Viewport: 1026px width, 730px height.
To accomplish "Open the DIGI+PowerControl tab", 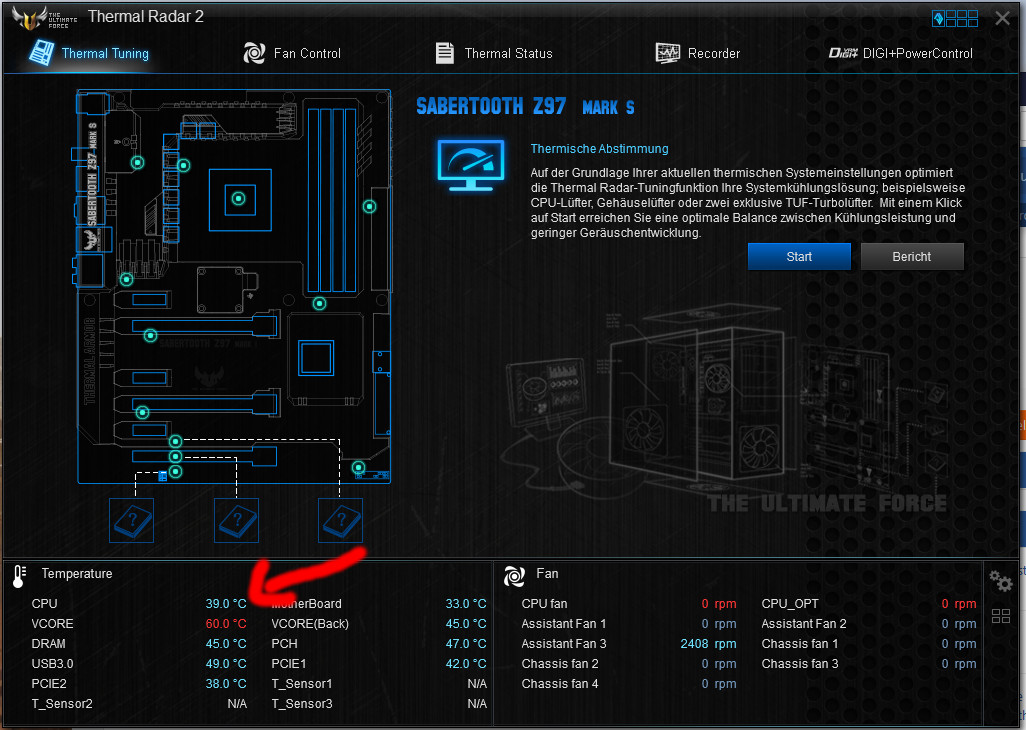I will 901,53.
